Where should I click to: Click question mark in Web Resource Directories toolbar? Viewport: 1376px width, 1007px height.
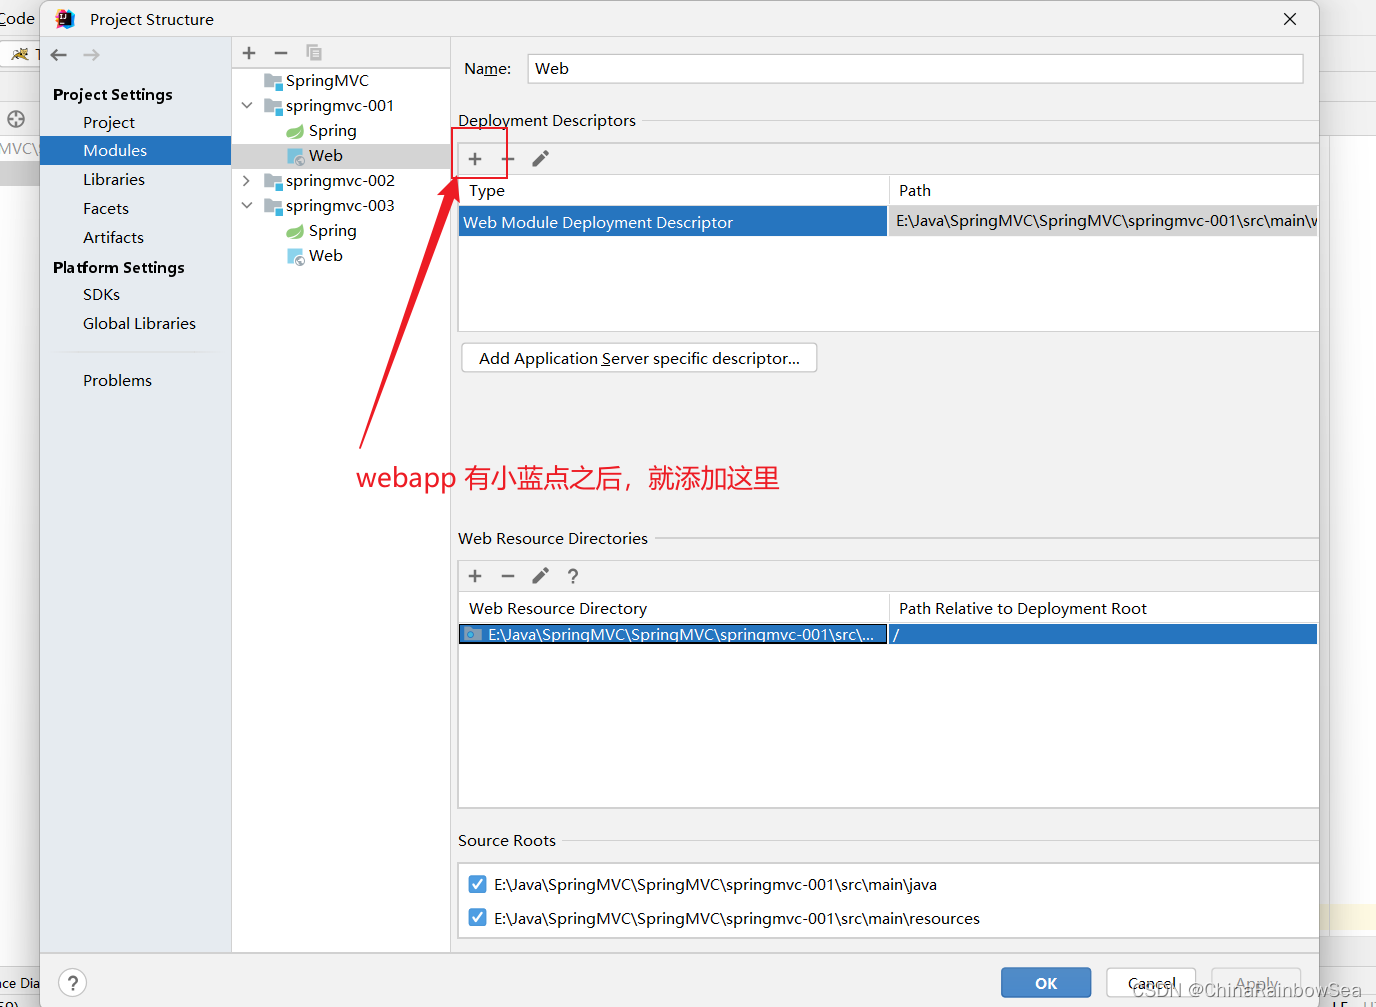573,576
